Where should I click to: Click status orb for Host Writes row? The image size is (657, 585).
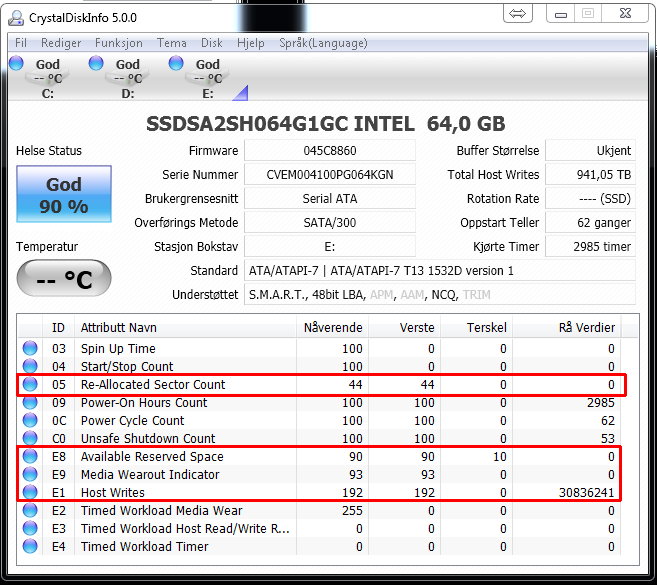(x=30, y=492)
